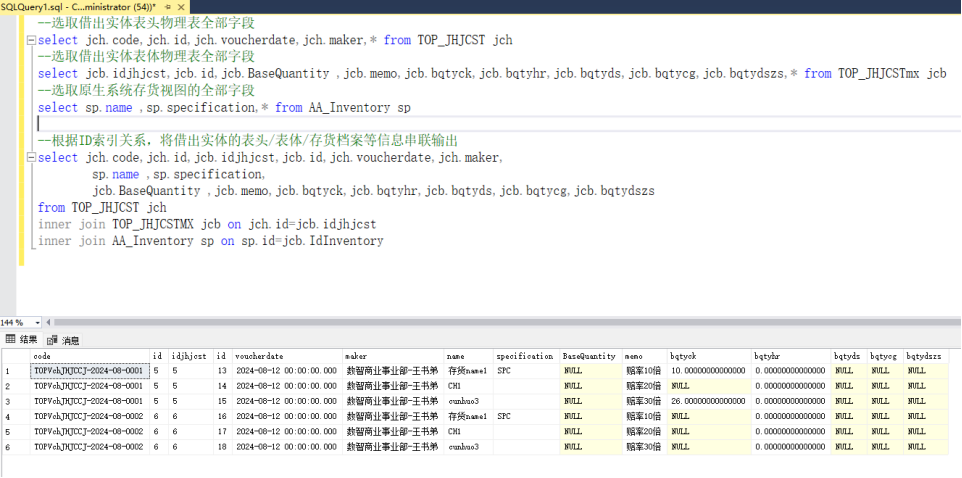962x478 pixels.
Task: Click the id cell showing 17
Action: tap(223, 432)
